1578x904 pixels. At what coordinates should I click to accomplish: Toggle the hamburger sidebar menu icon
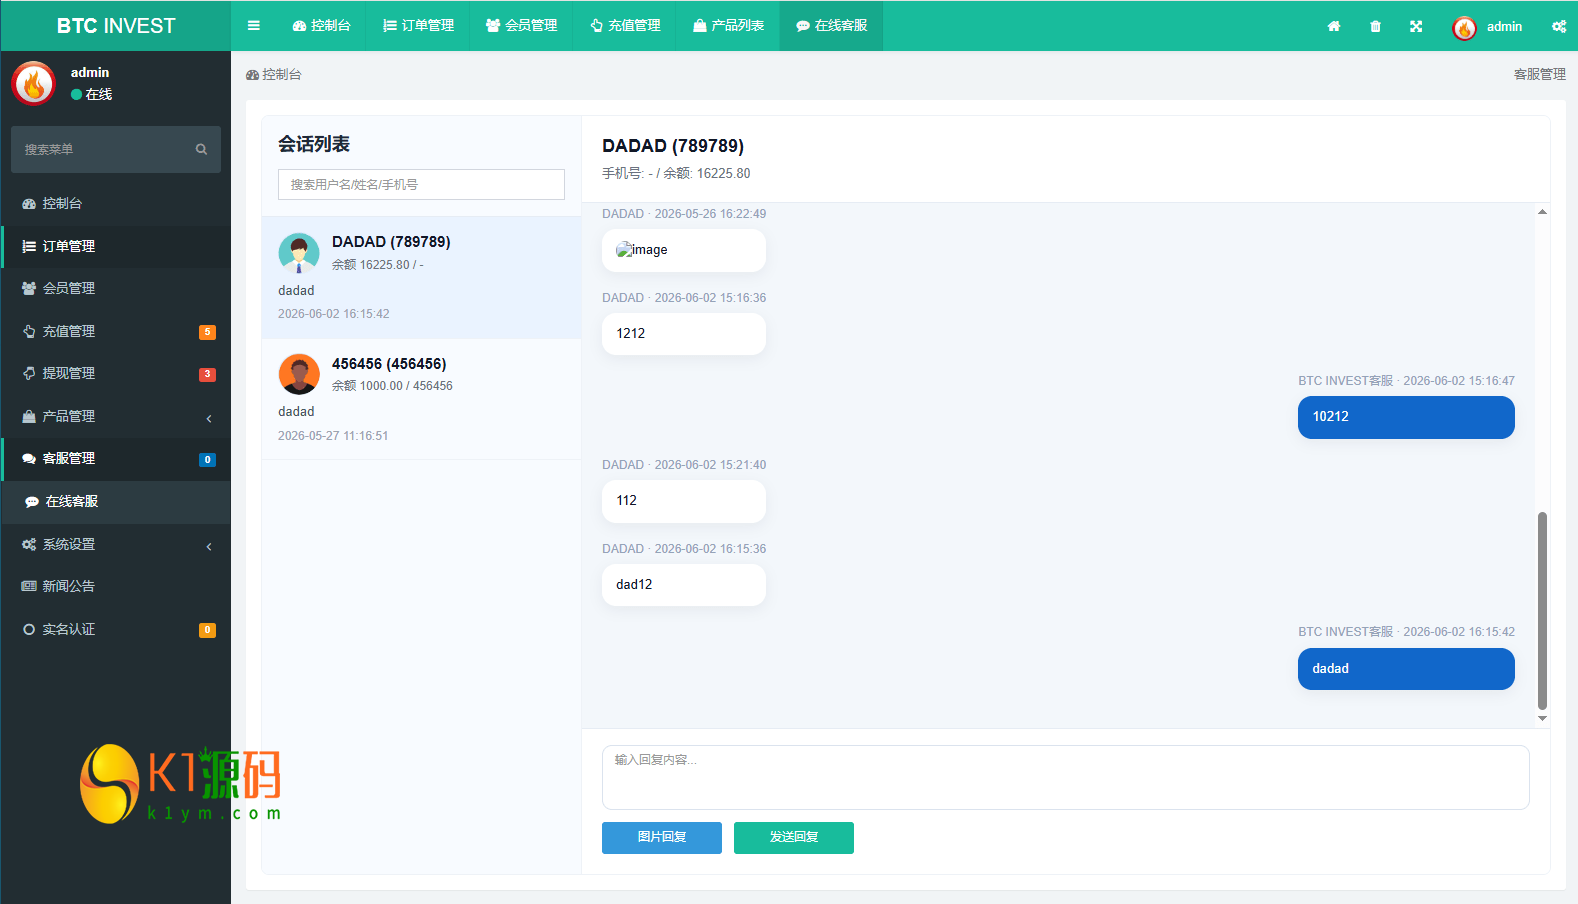tap(254, 26)
